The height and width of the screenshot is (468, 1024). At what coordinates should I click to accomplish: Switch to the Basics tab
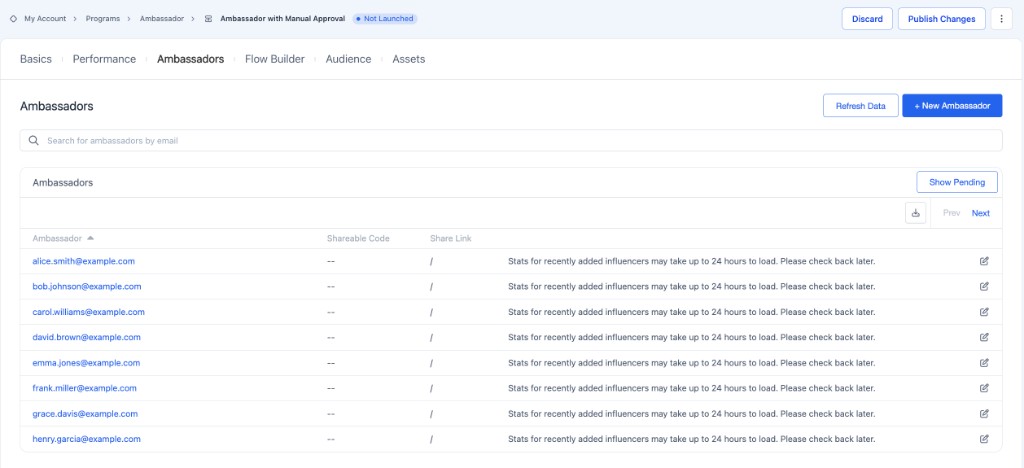pyautogui.click(x=36, y=59)
